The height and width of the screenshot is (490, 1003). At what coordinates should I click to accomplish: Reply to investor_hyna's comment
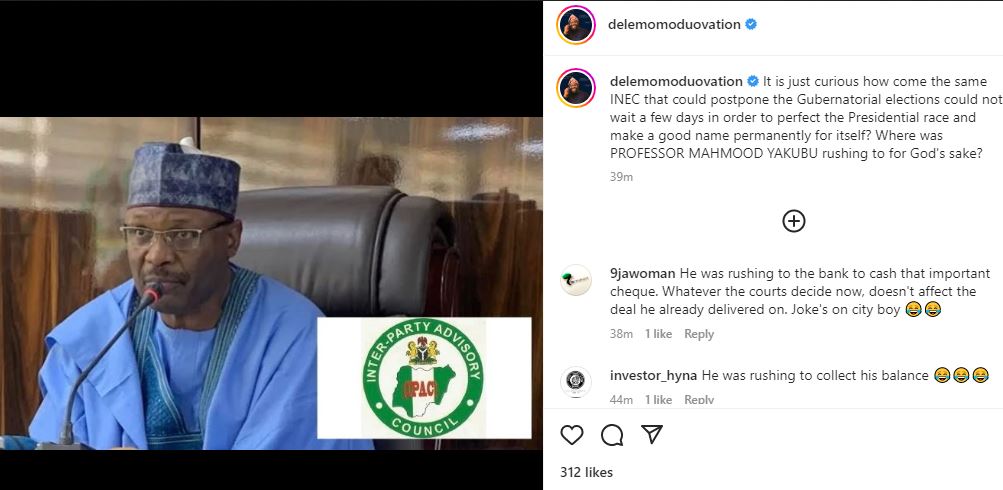pos(699,400)
